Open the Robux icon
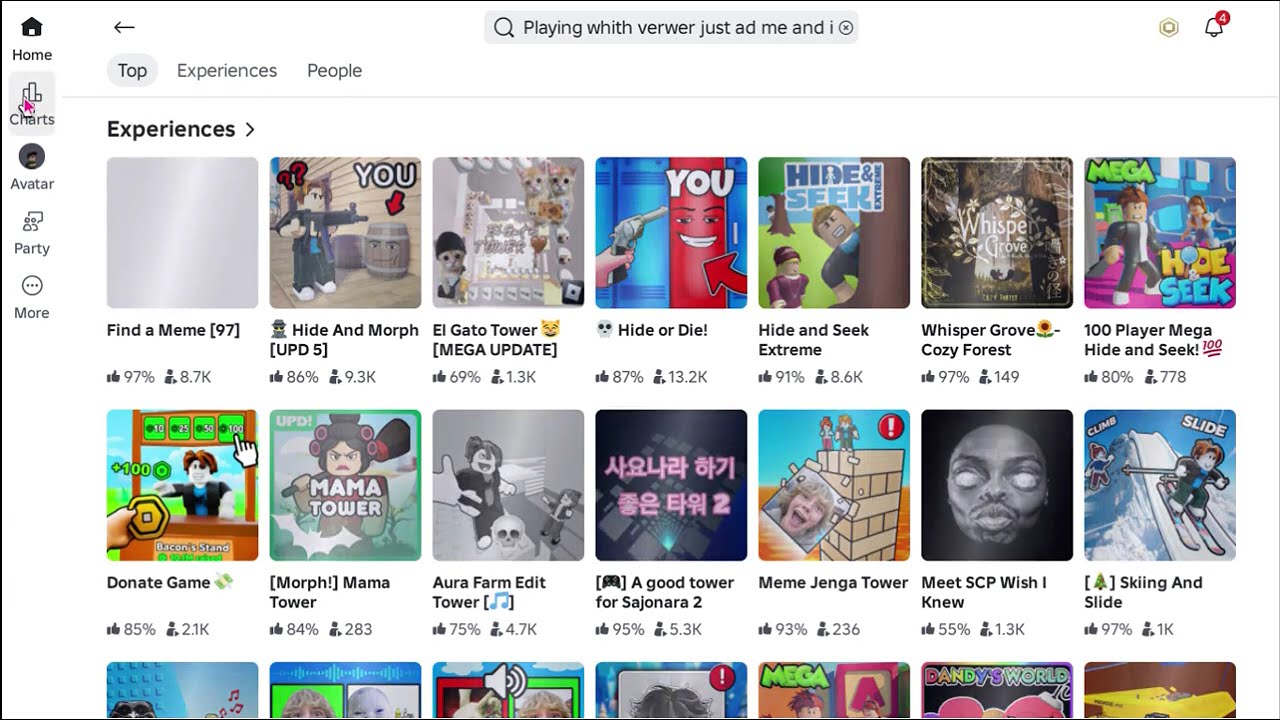 [1169, 28]
